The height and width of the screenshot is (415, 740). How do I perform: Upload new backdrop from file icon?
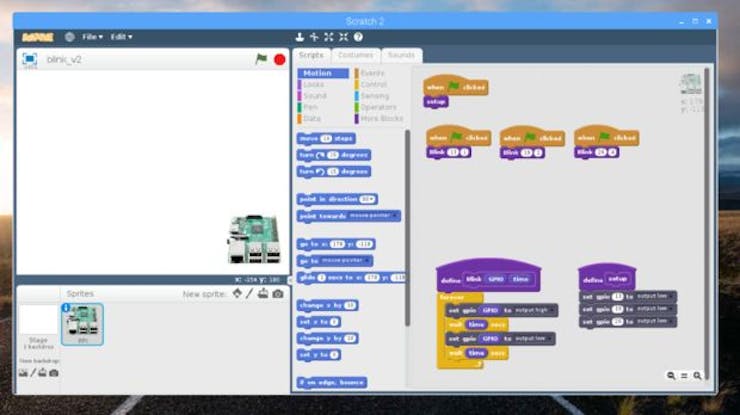pyautogui.click(x=42, y=373)
